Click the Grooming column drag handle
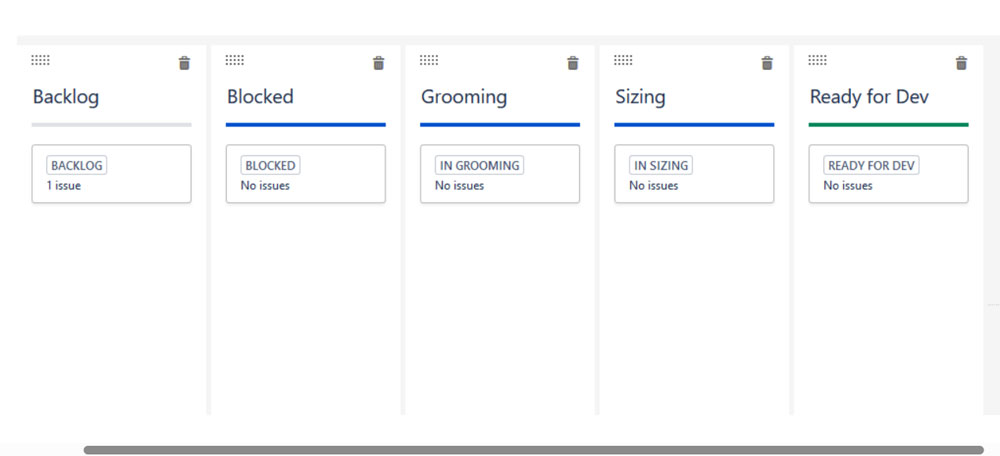The width and height of the screenshot is (1000, 456). (x=429, y=60)
